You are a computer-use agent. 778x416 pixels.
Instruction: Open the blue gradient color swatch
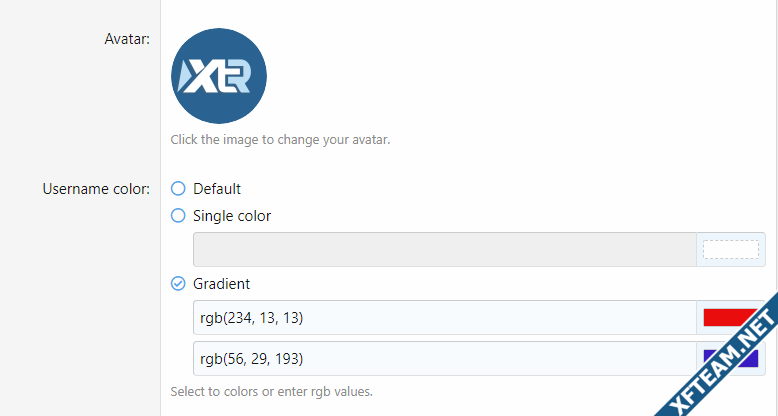click(x=731, y=358)
